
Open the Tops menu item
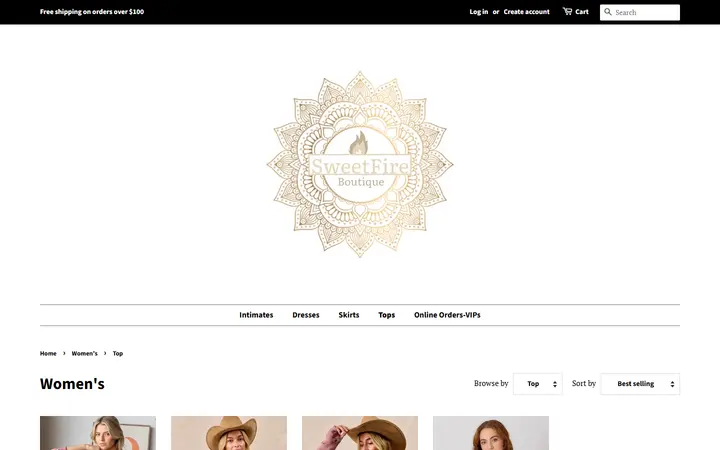[x=387, y=315]
